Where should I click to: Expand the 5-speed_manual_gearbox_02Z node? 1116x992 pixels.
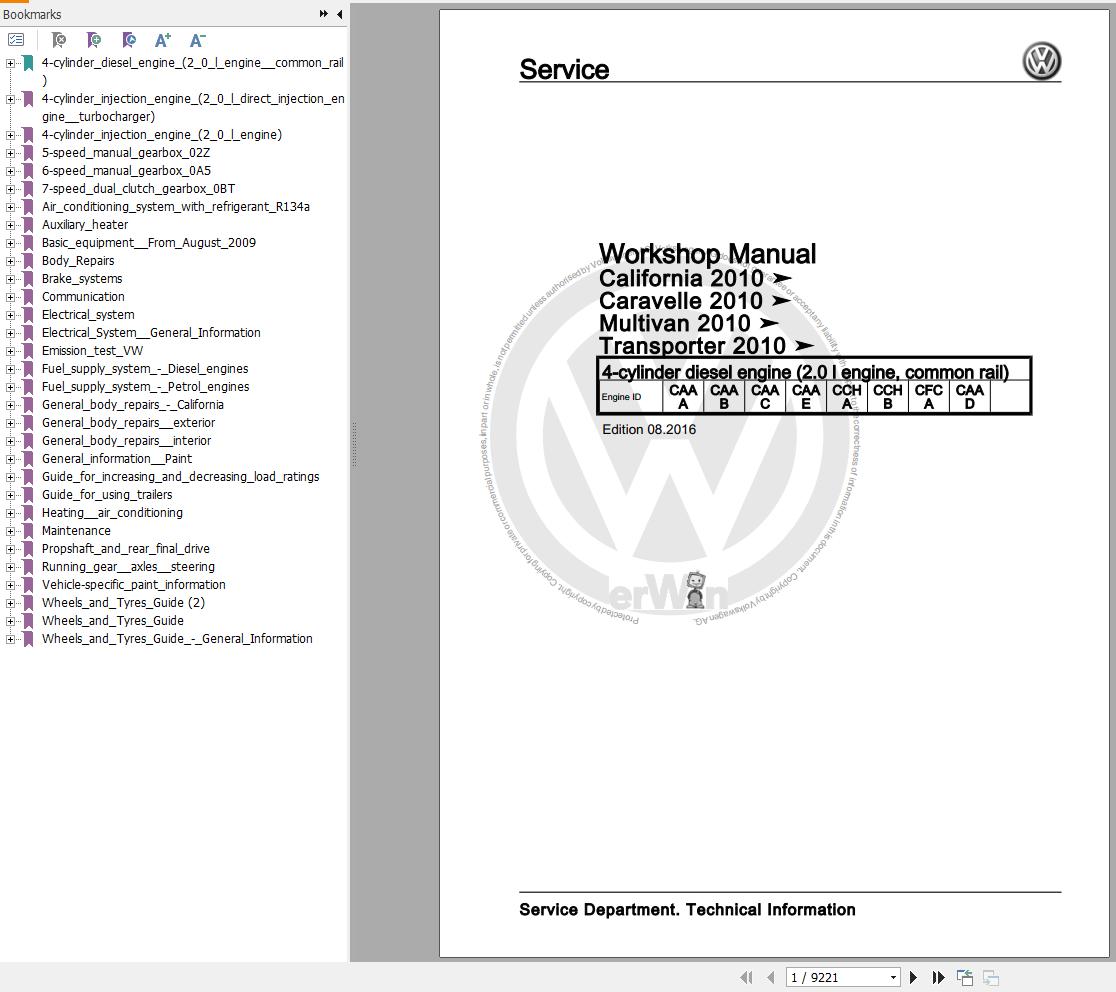(x=10, y=153)
